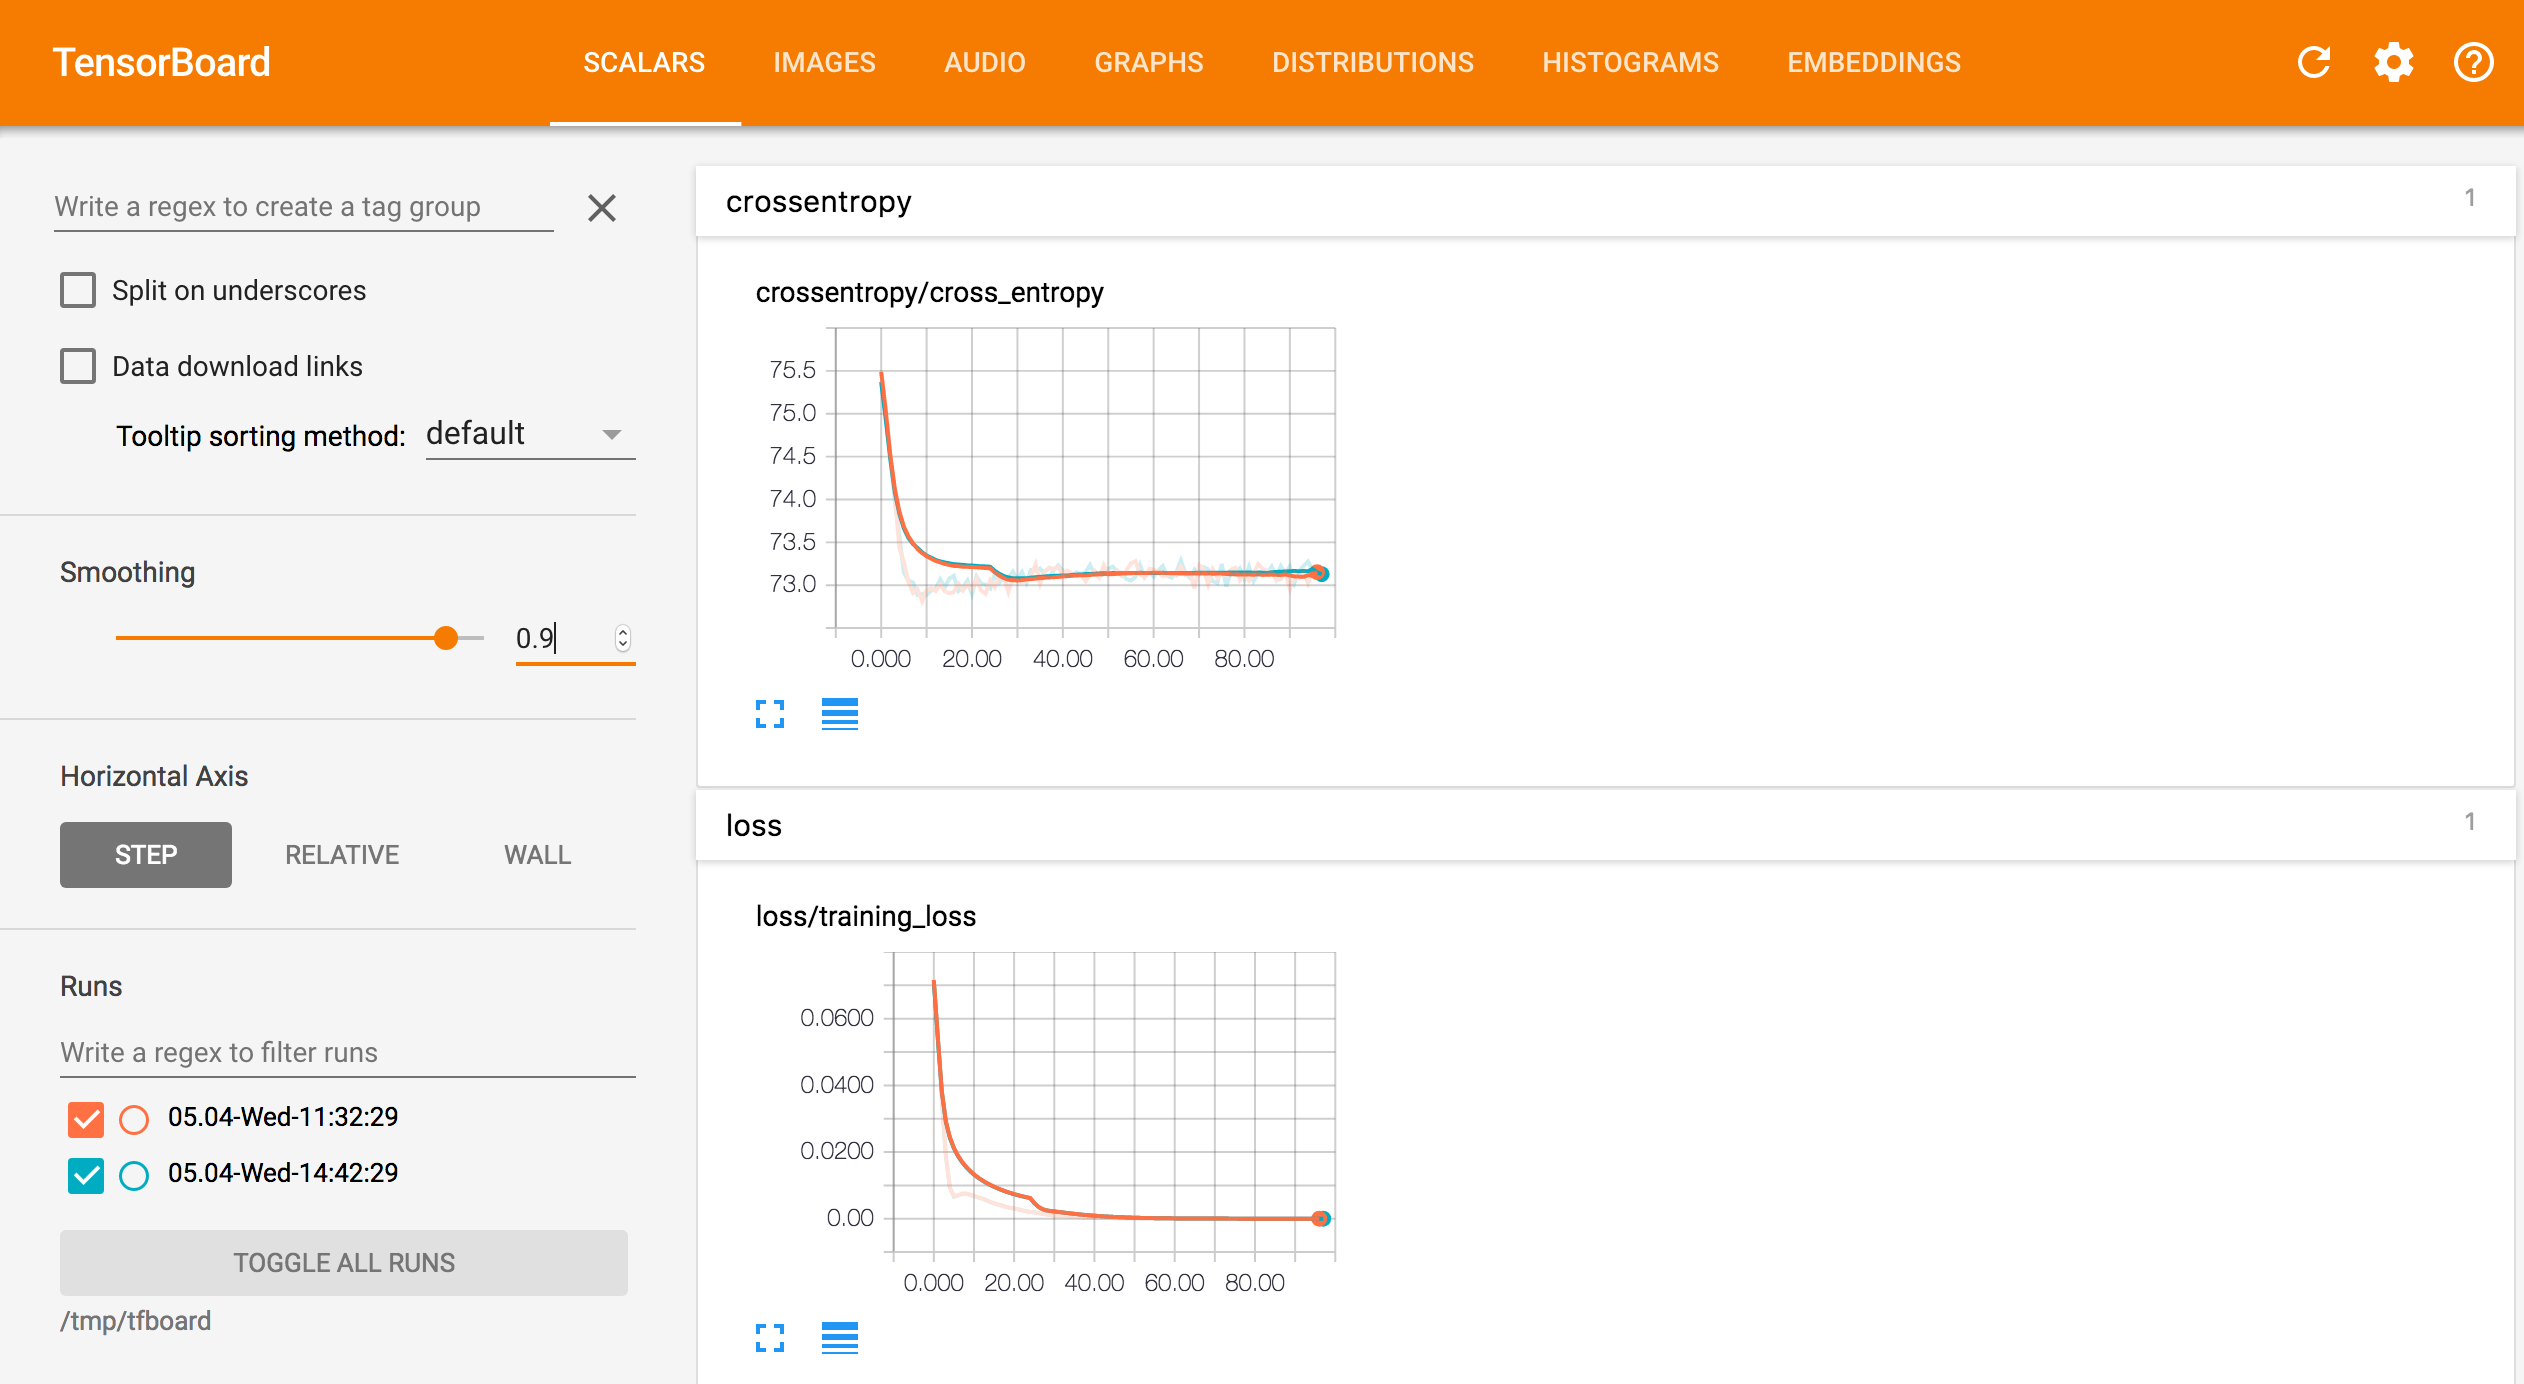2524x1384 pixels.
Task: Clear the tag group regex with X
Action: tap(602, 208)
